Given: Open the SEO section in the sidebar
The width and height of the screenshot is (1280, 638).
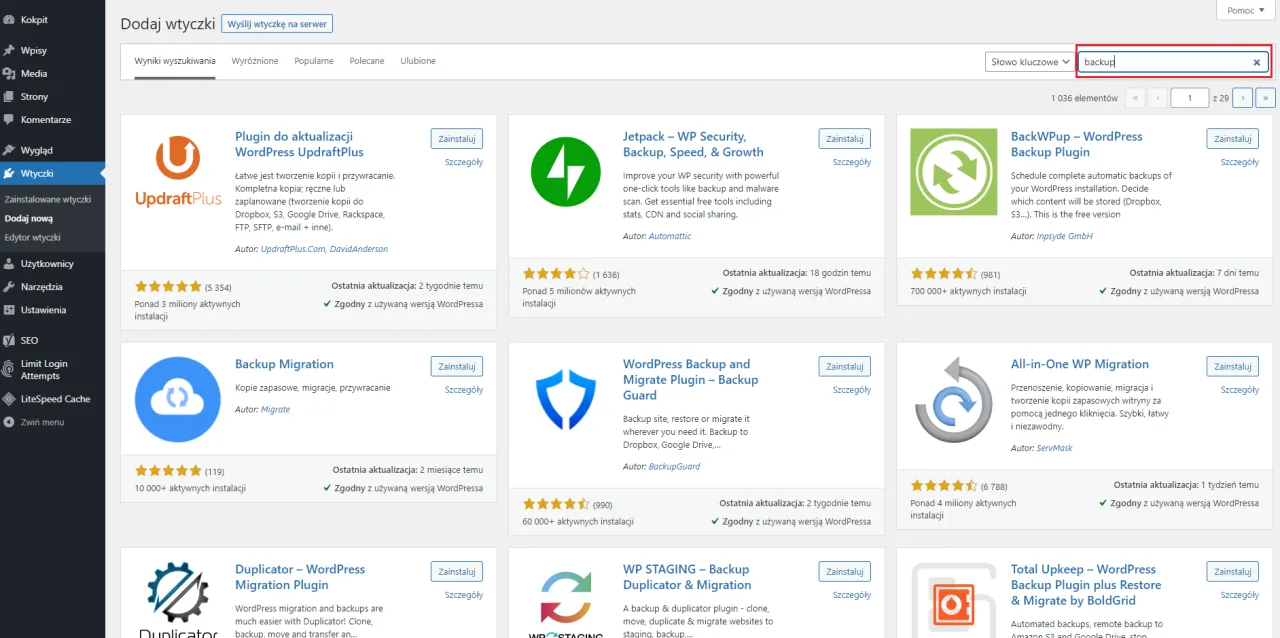Looking at the screenshot, I should click(x=30, y=339).
